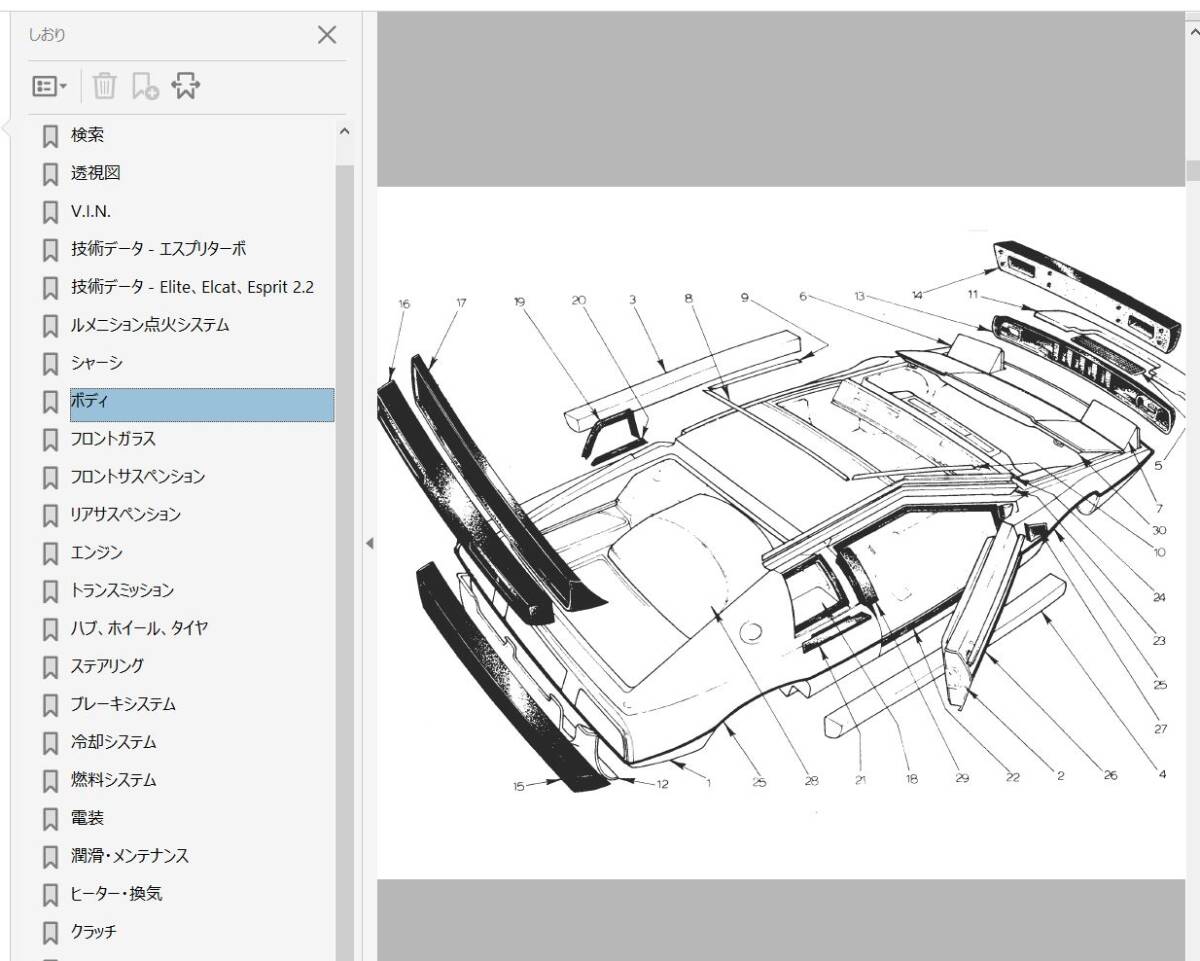
Task: Click bookmark icon beside ハブ、ホイール、タイヤ
Action: pyautogui.click(x=50, y=630)
